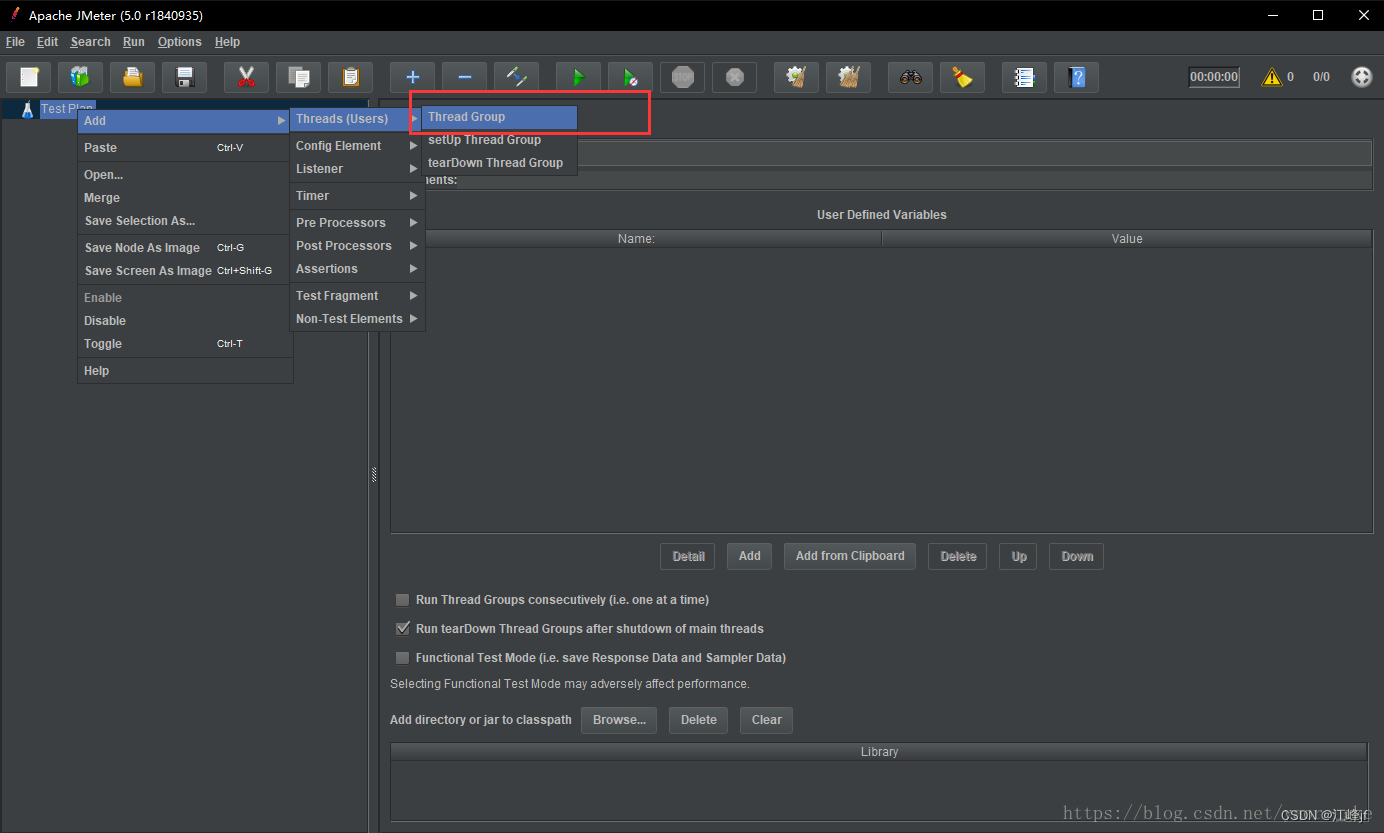Click the Browse... classpath button
Viewport: 1384px width, 833px height.
[x=619, y=720]
